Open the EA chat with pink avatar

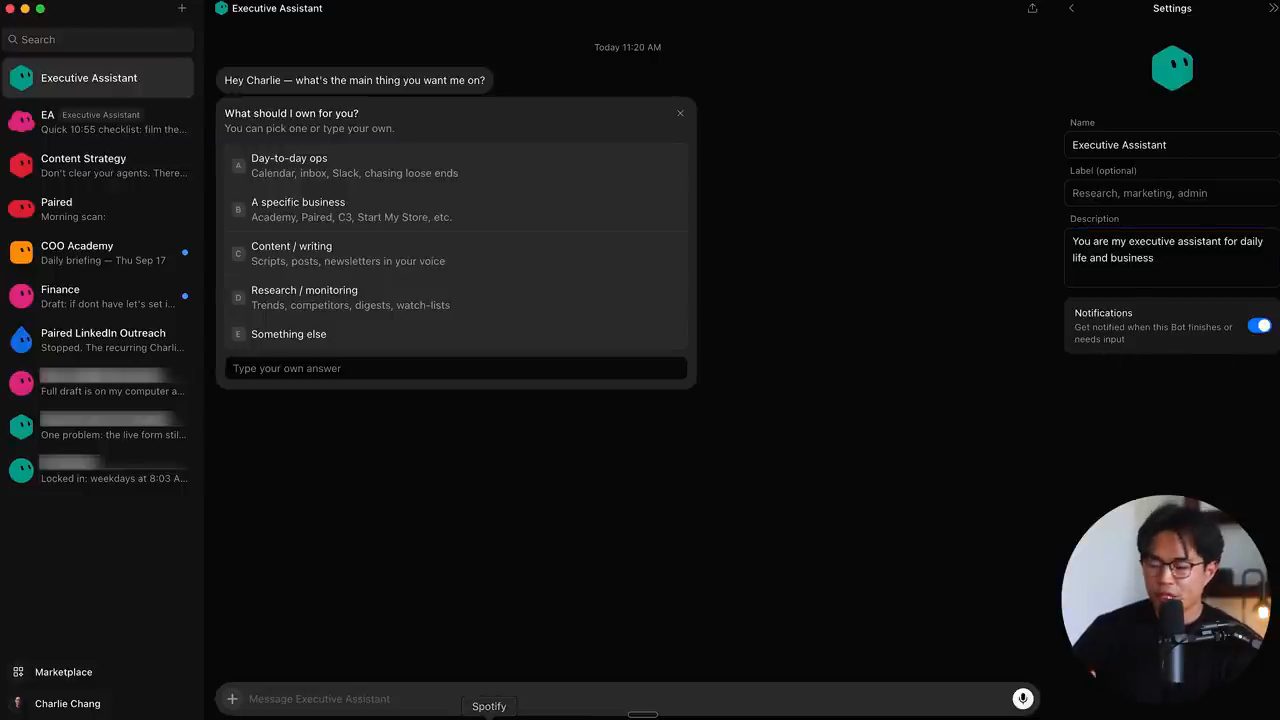pos(98,121)
